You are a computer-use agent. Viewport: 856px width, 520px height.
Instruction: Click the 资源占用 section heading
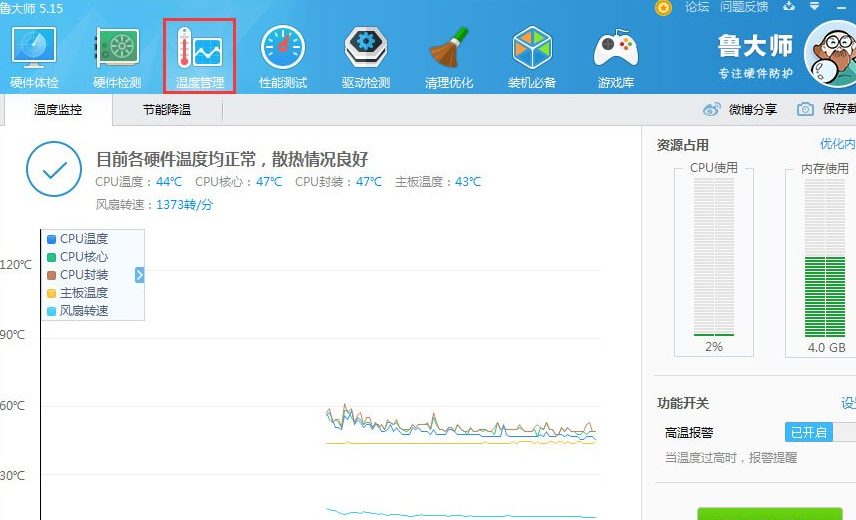683,145
